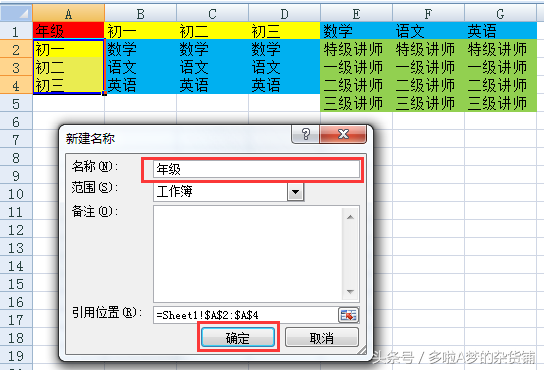Select row 16 header
The height and width of the screenshot is (370, 544).
click(x=16, y=302)
